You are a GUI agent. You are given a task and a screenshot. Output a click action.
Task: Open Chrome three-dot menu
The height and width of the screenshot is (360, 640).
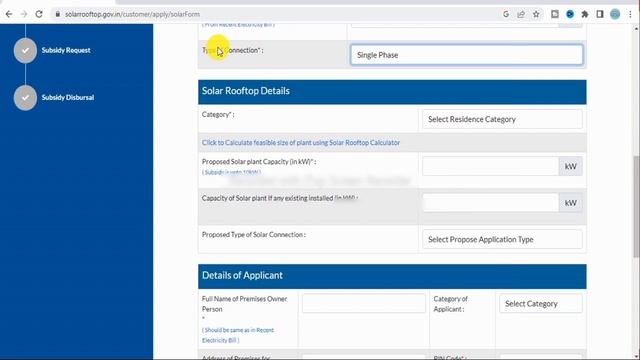point(630,14)
